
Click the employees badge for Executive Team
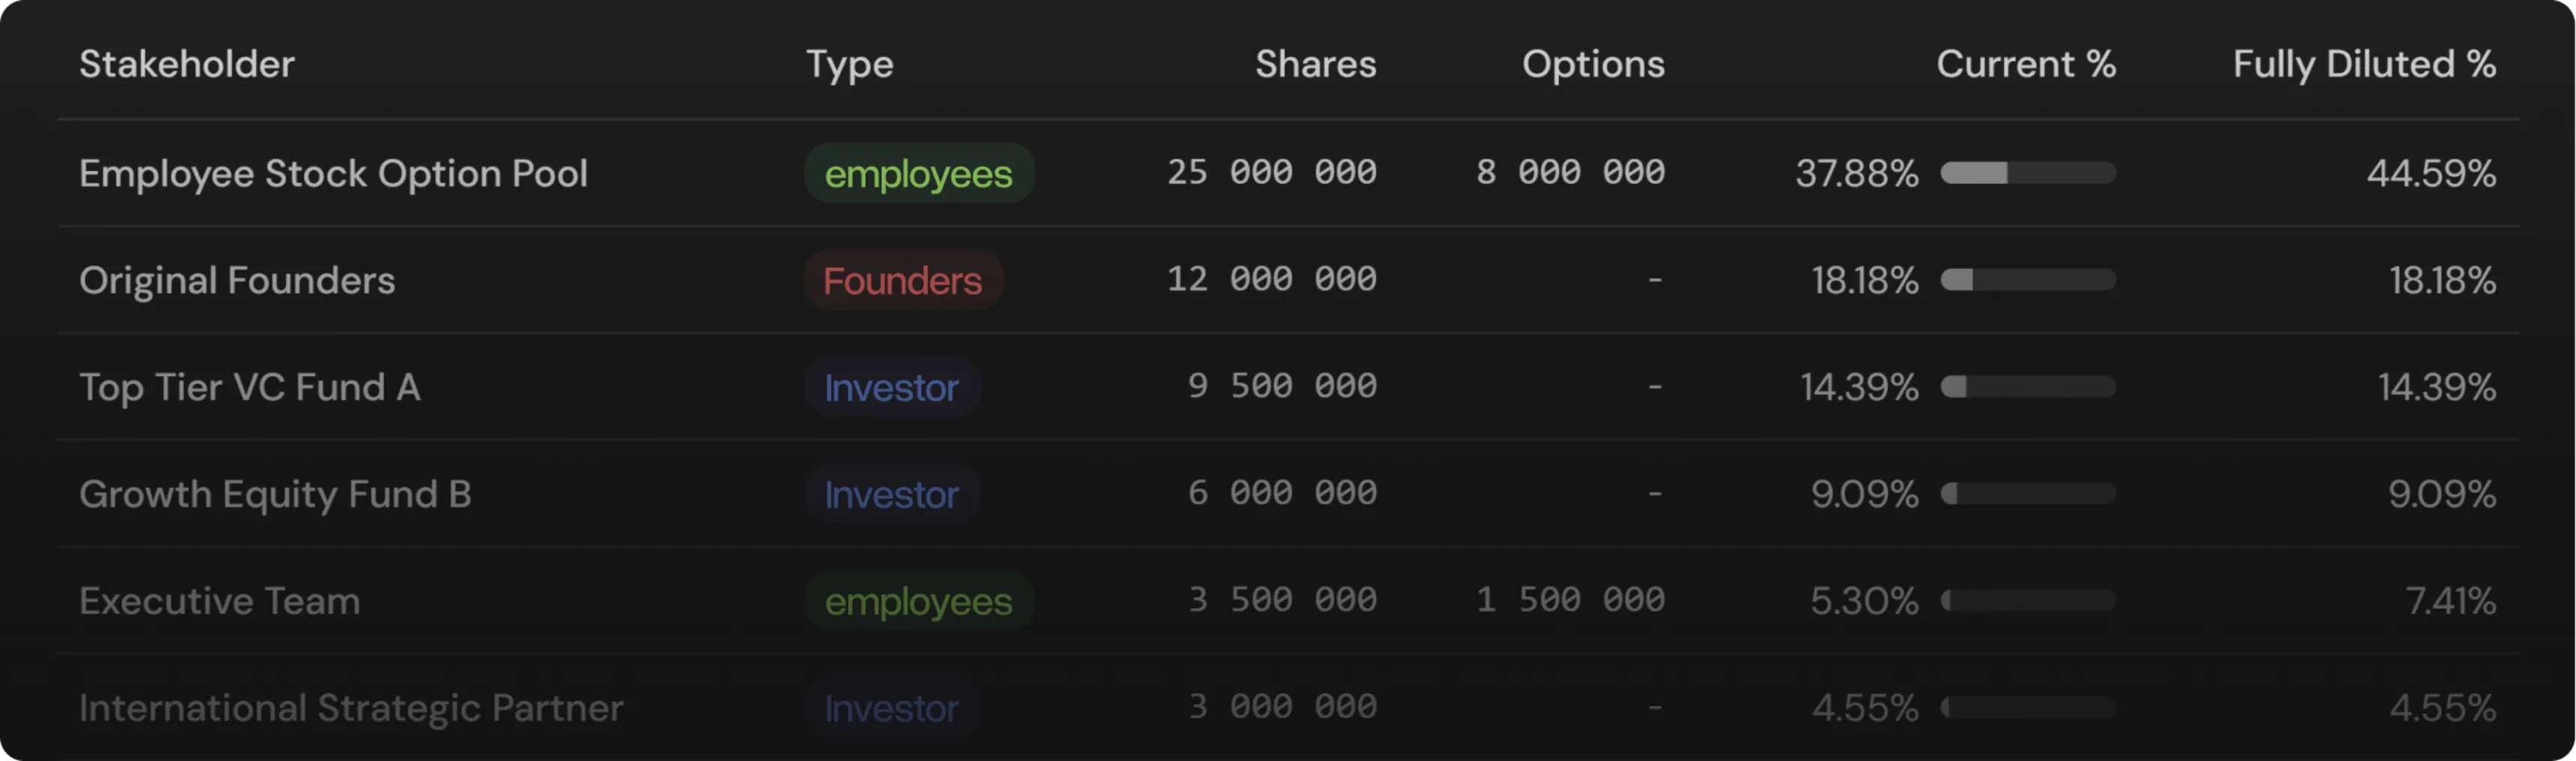tap(918, 601)
